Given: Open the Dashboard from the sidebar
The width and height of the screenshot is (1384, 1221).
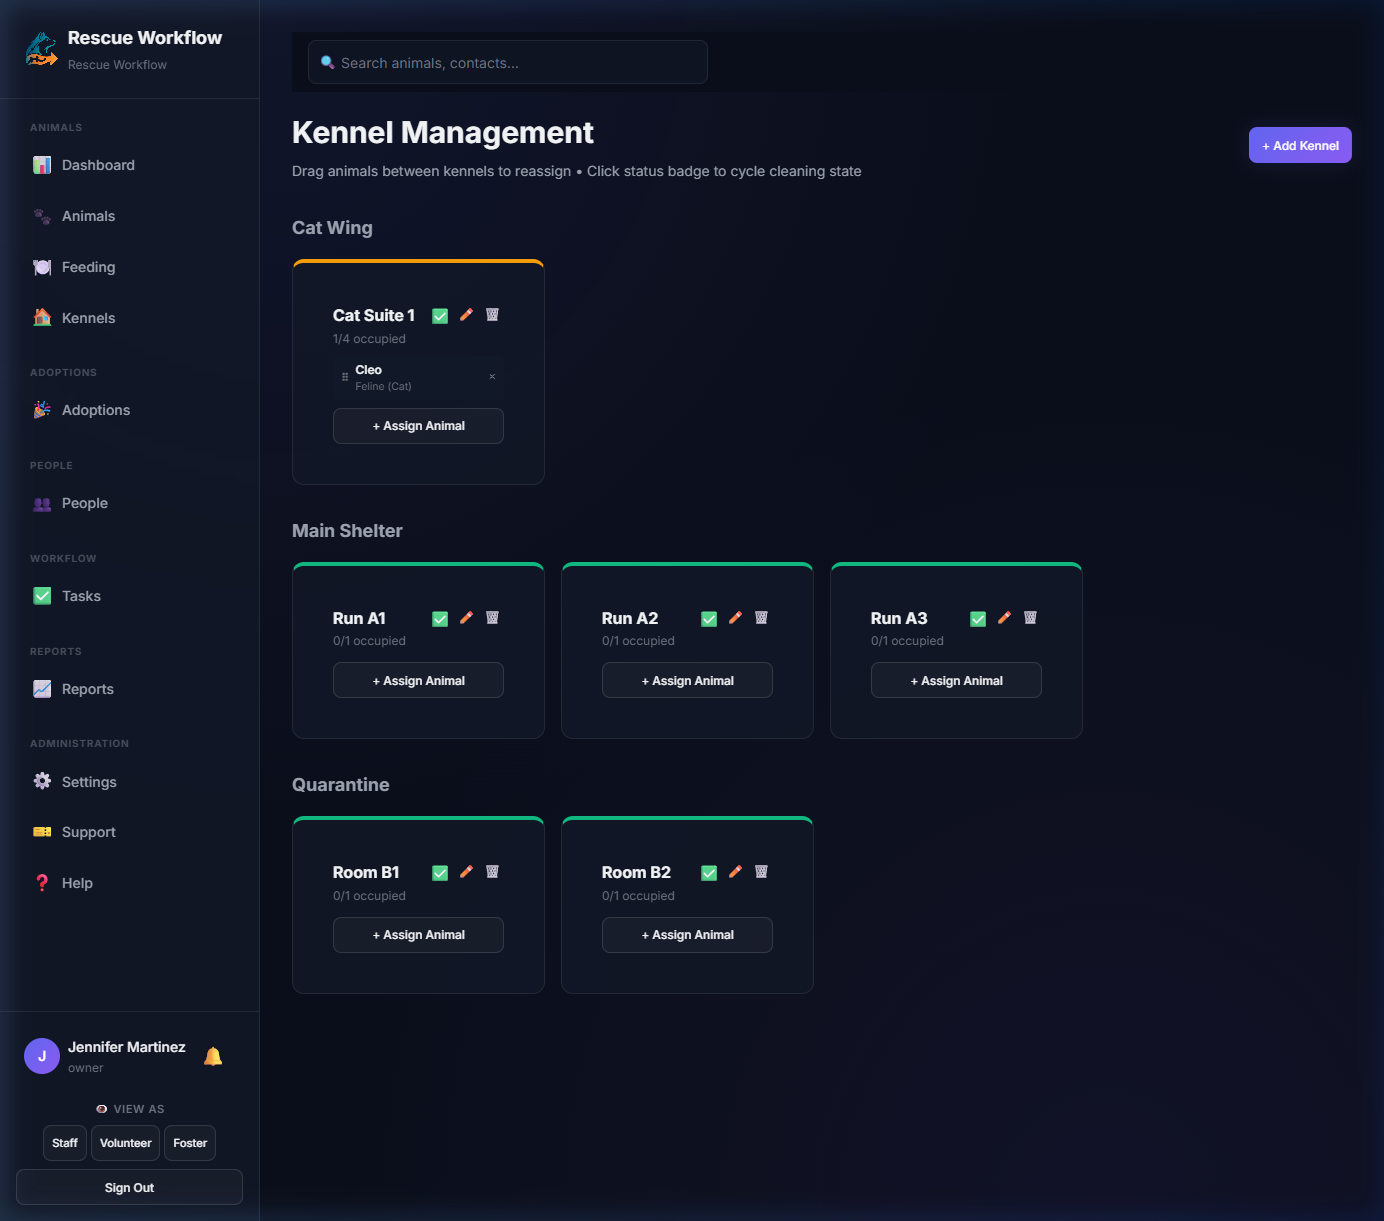Looking at the screenshot, I should click(41, 165).
